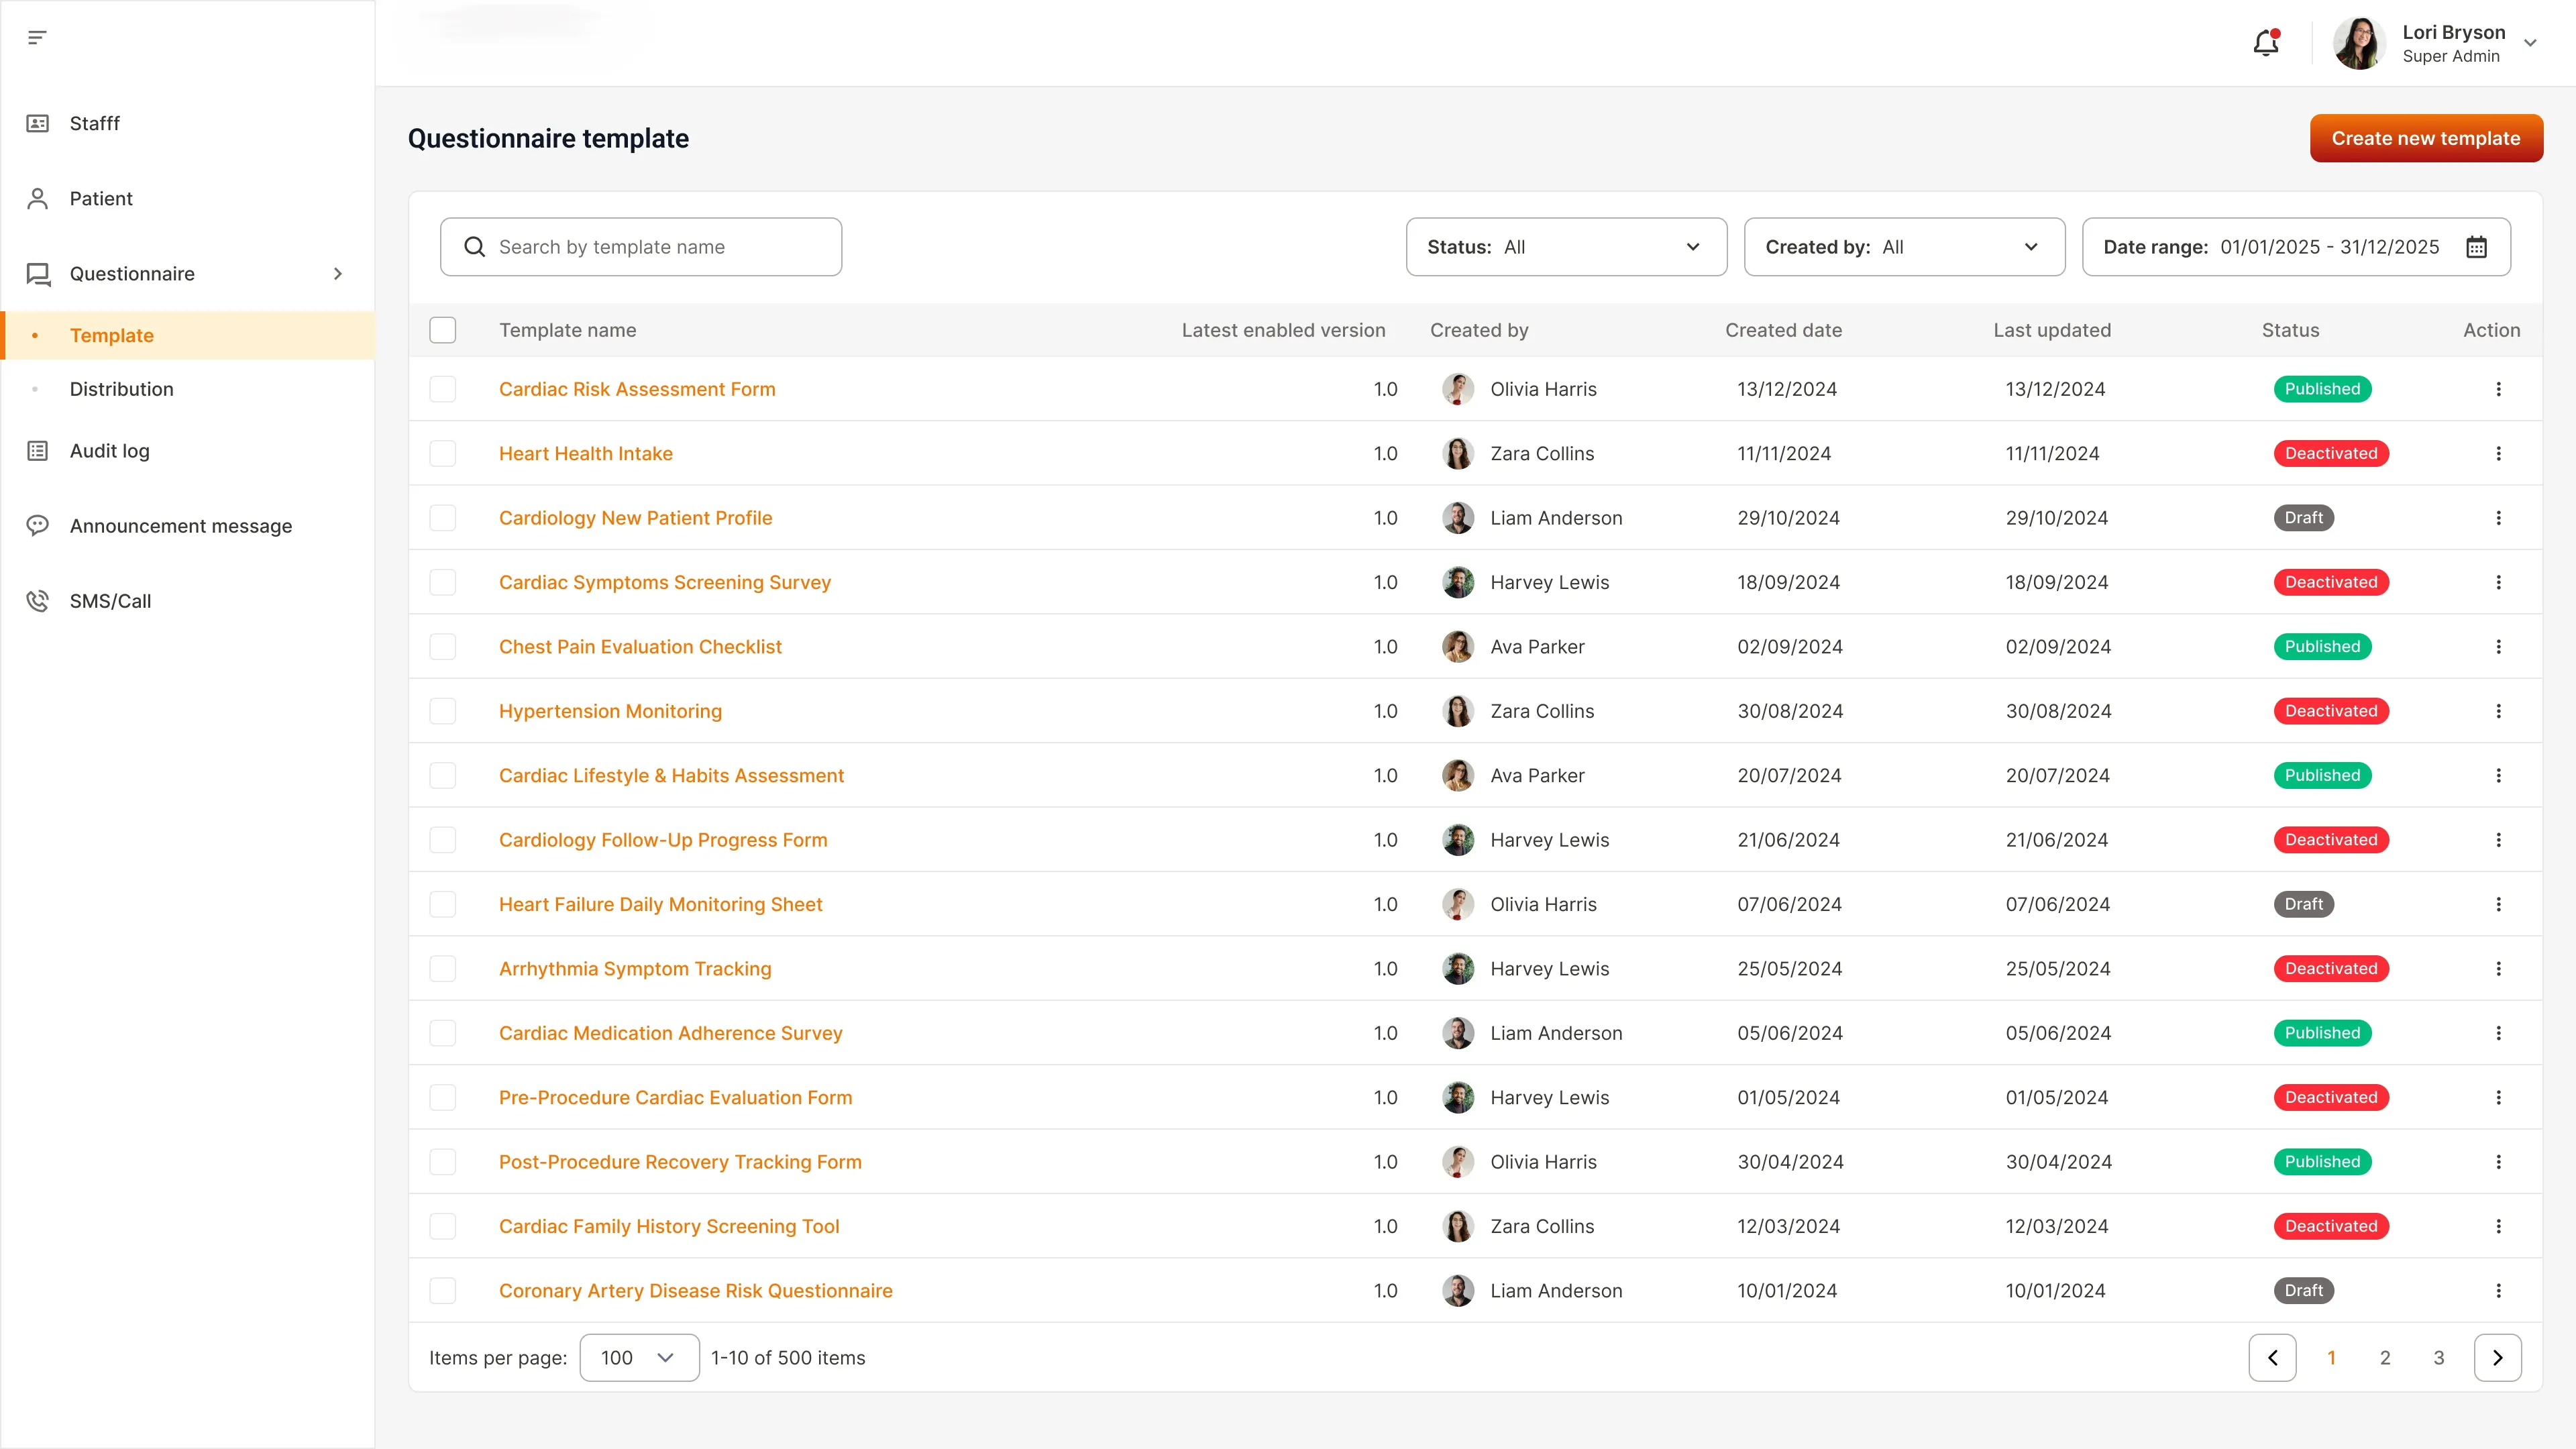Open Cardiac Medication Adherence Survey template
This screenshot has height=1449, width=2576.
pos(671,1033)
